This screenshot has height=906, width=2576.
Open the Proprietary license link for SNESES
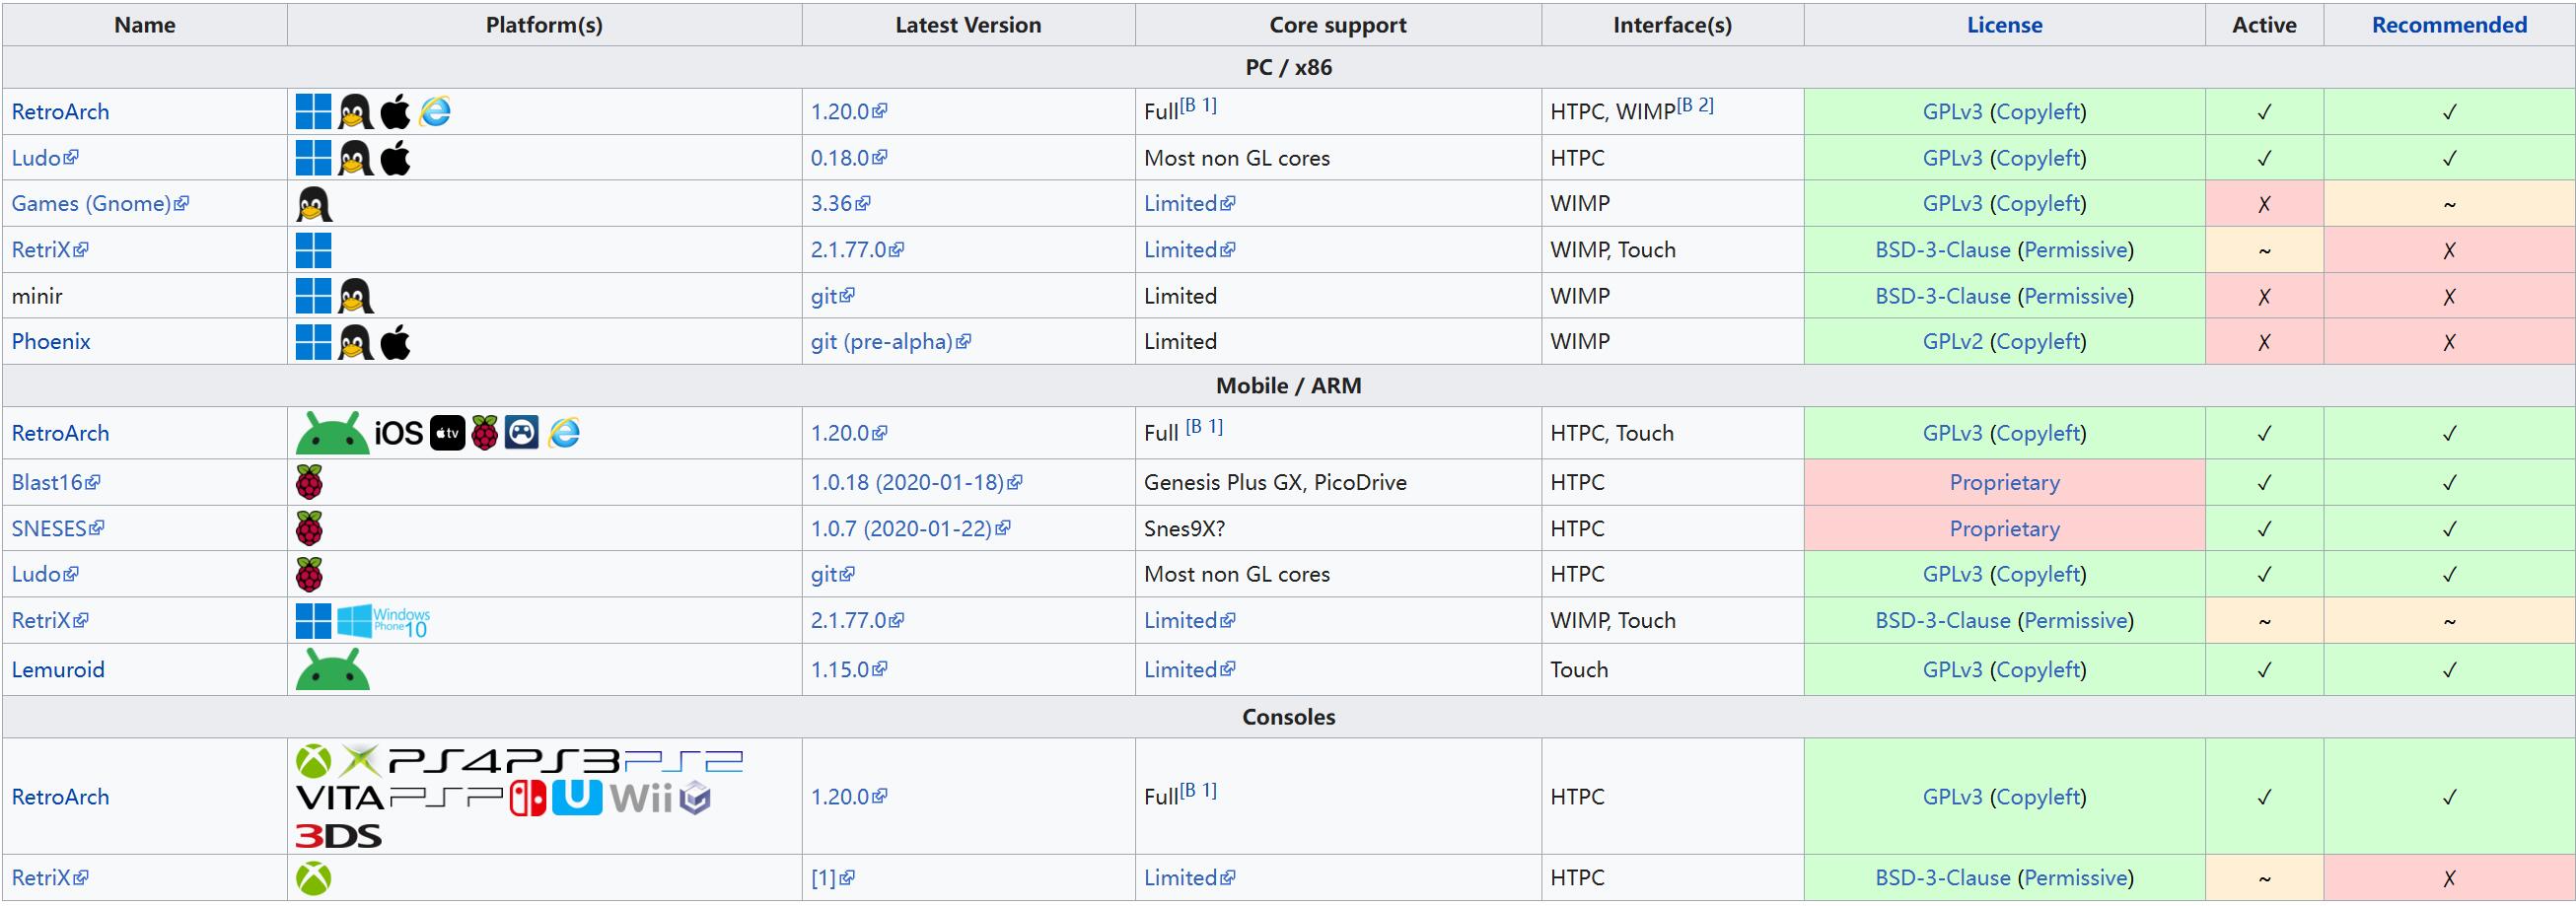2004,529
